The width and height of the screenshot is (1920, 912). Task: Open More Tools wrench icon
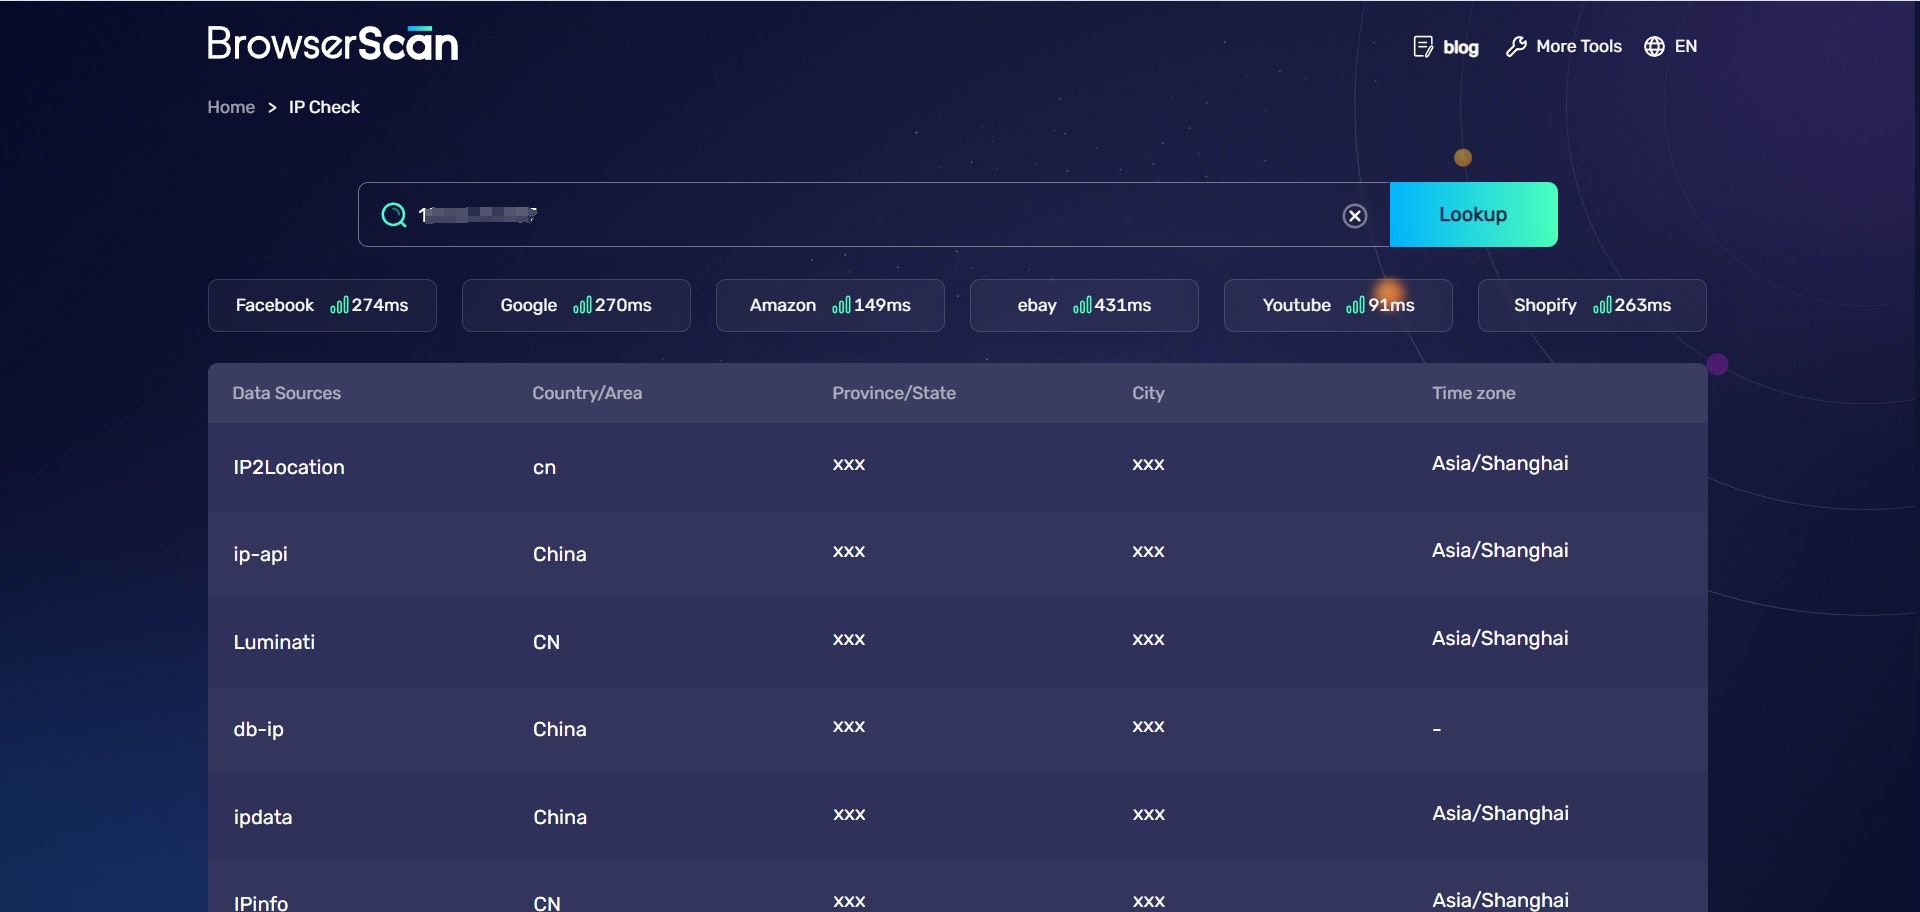click(1516, 47)
